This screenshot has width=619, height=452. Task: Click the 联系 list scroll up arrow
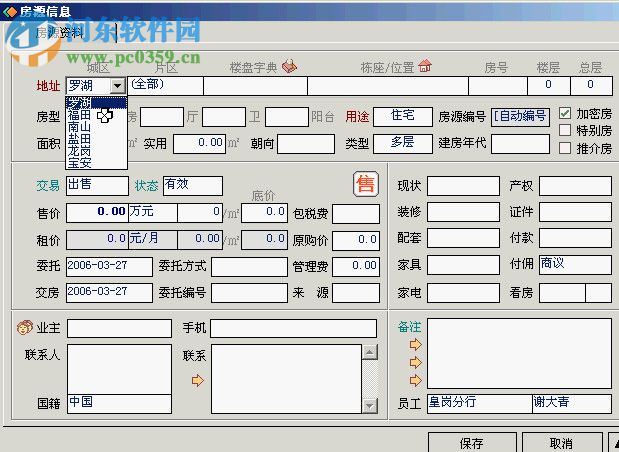pyautogui.click(x=370, y=352)
